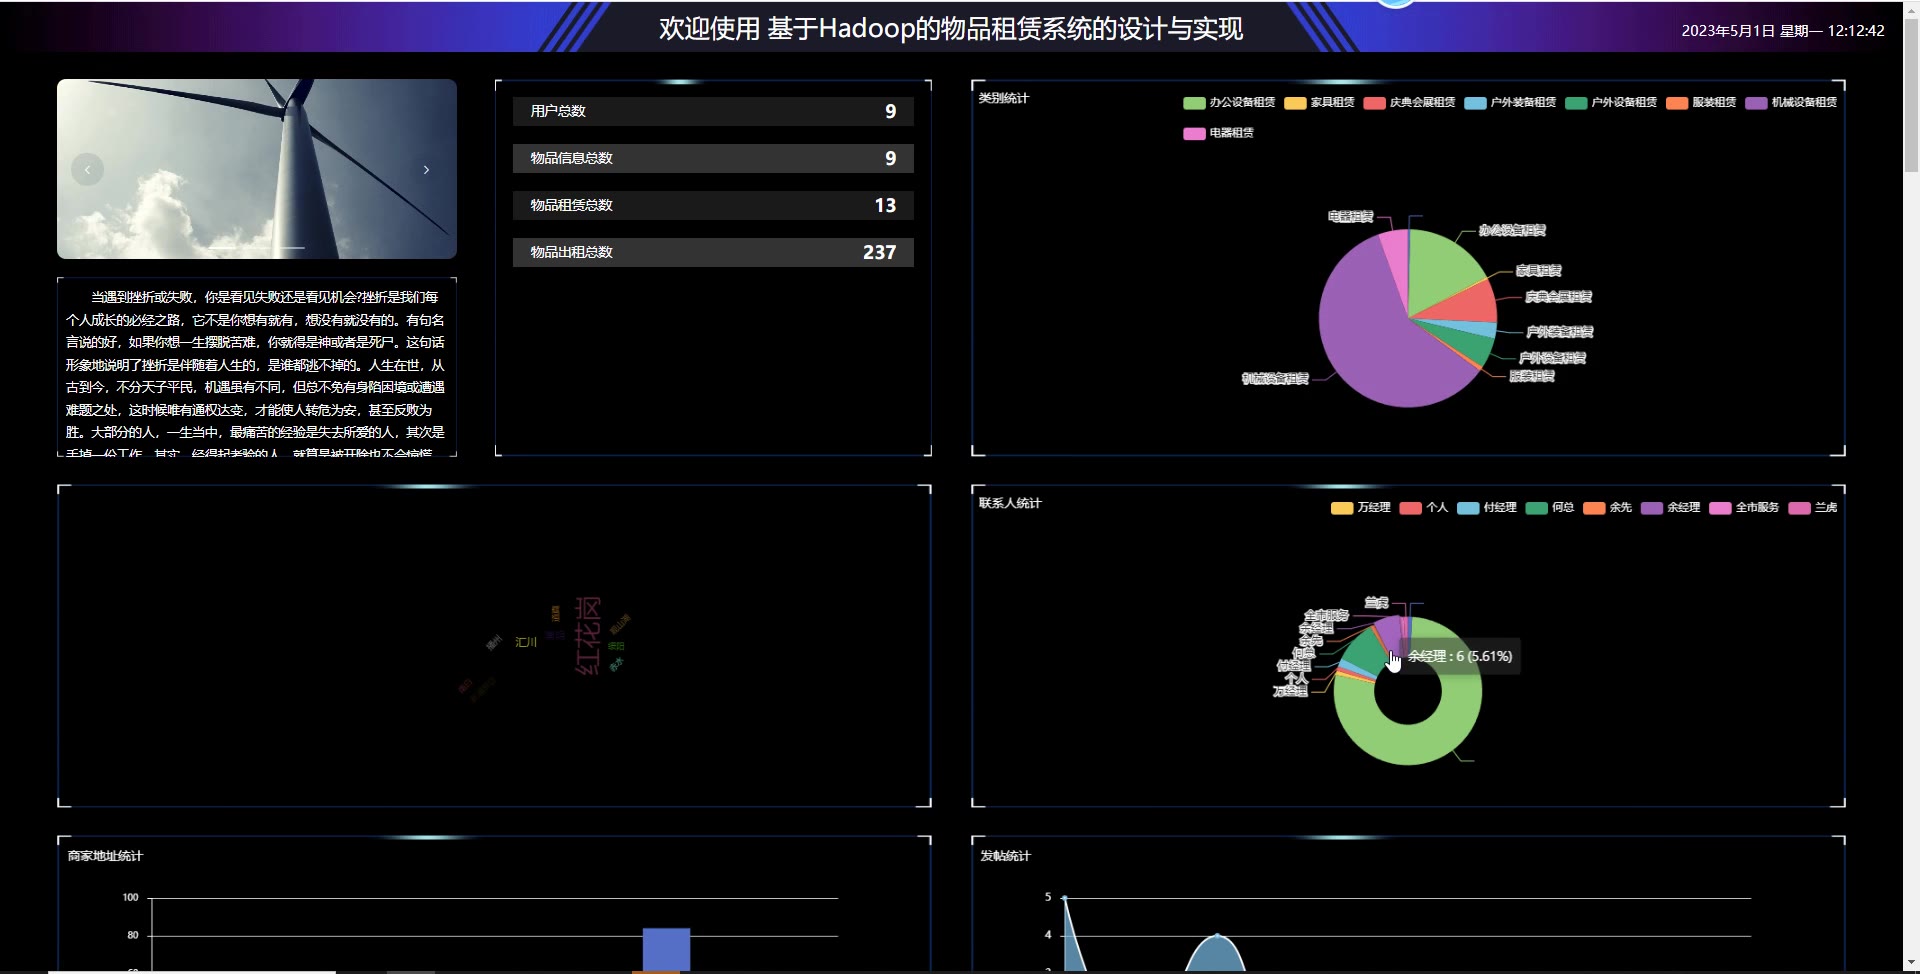Toggle 万经理 legend in contact chart
1920x974 pixels.
coord(1360,508)
